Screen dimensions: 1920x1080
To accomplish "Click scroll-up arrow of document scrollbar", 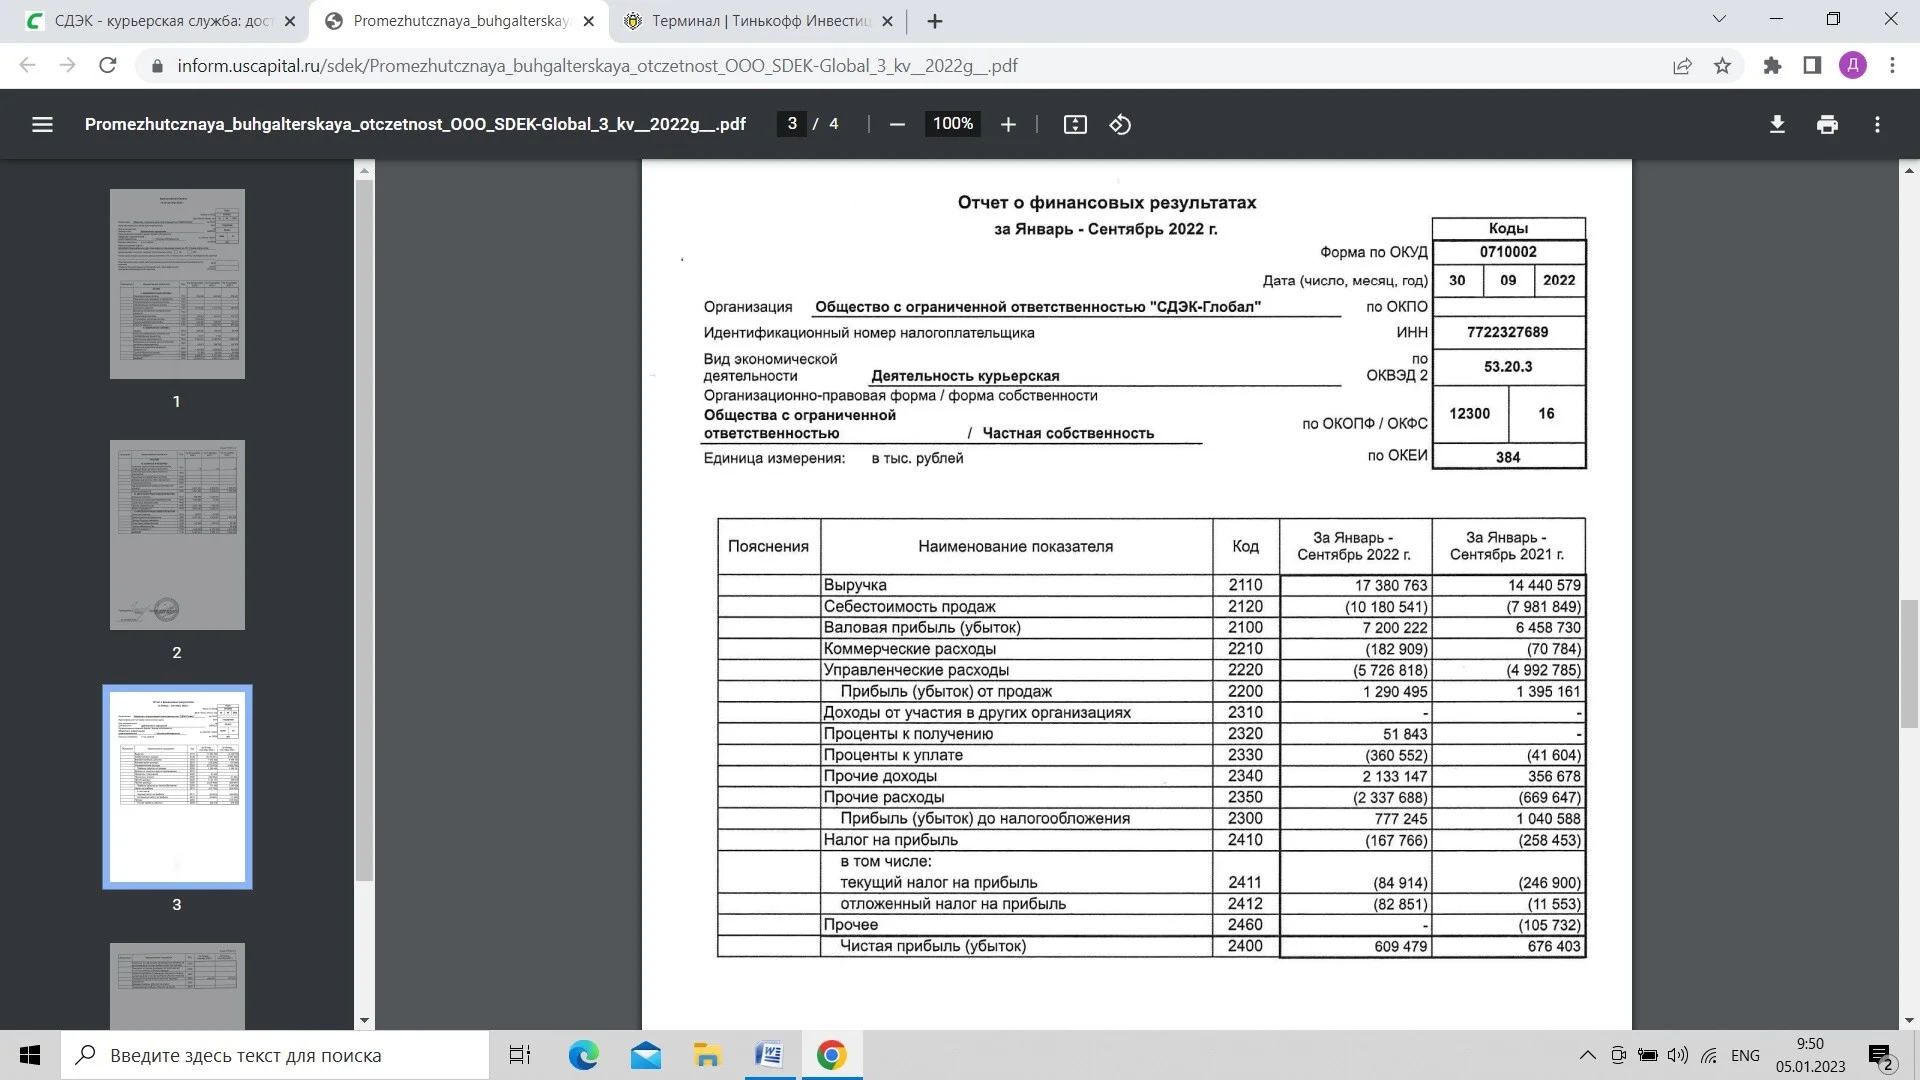I will [1909, 171].
